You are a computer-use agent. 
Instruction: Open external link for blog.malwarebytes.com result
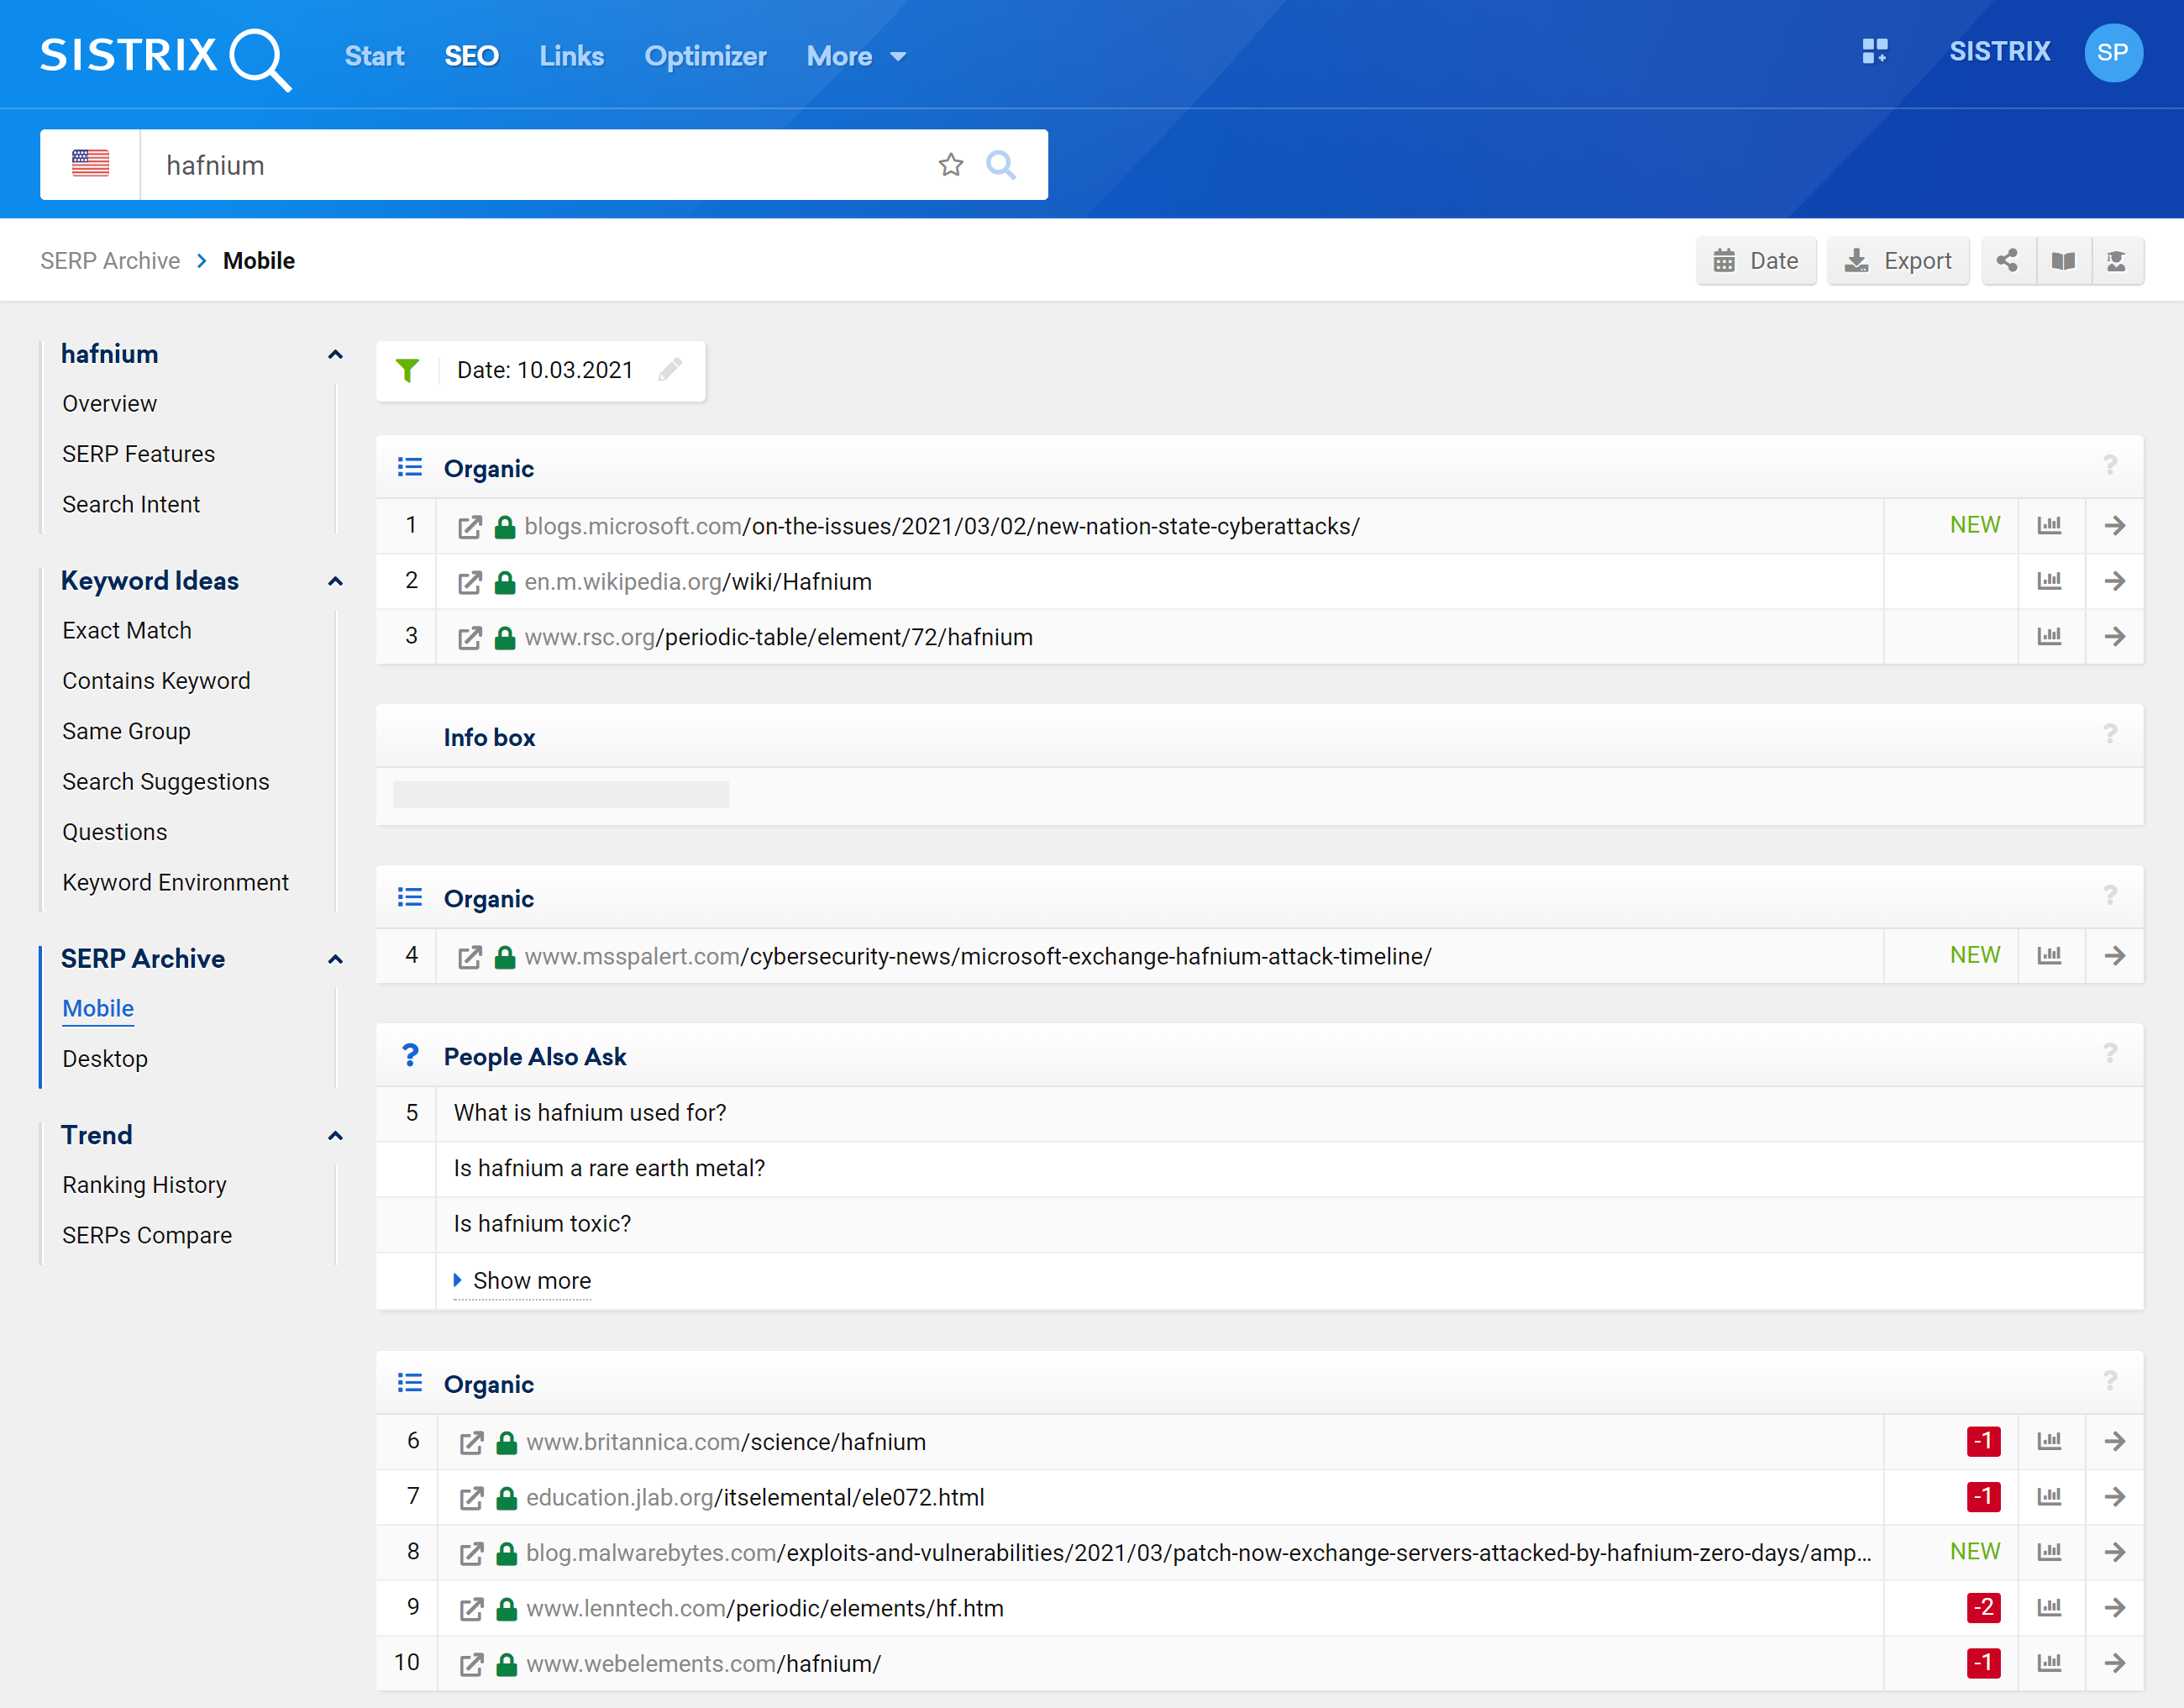pos(472,1553)
